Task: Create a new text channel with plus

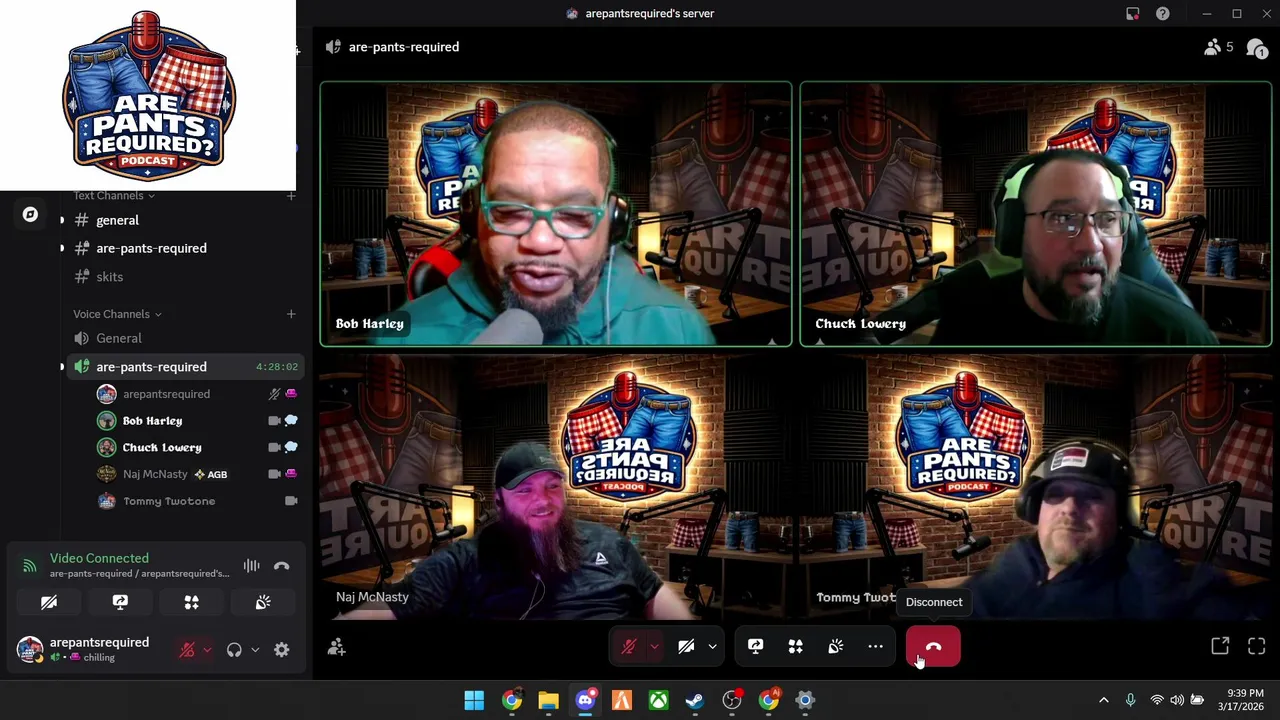Action: click(291, 196)
